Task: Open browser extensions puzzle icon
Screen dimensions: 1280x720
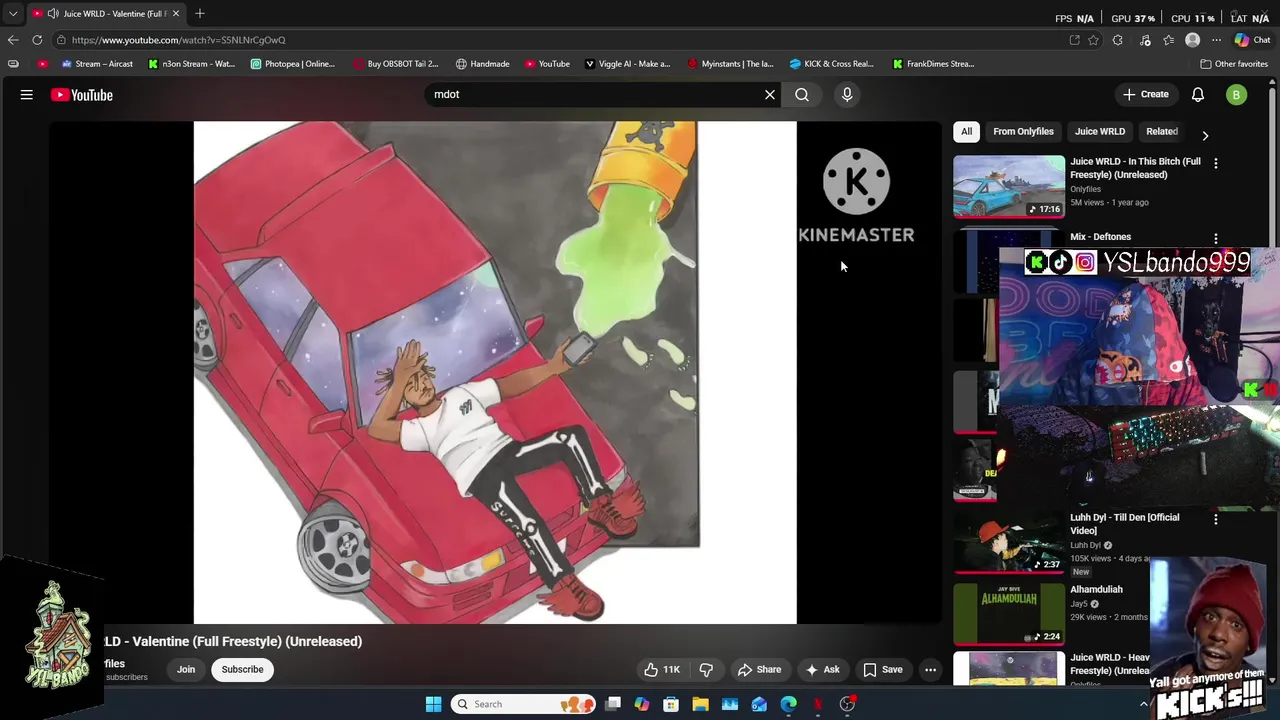Action: 1118,40
